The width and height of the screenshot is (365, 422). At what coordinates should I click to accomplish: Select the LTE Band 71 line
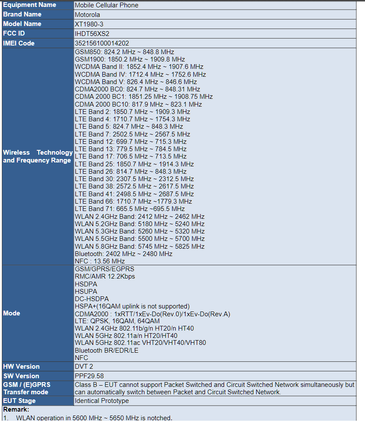click(x=130, y=209)
